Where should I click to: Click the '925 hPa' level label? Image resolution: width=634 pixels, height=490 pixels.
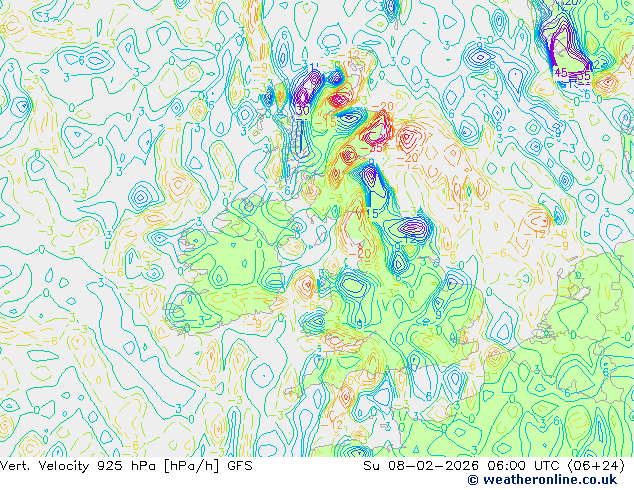point(127,466)
